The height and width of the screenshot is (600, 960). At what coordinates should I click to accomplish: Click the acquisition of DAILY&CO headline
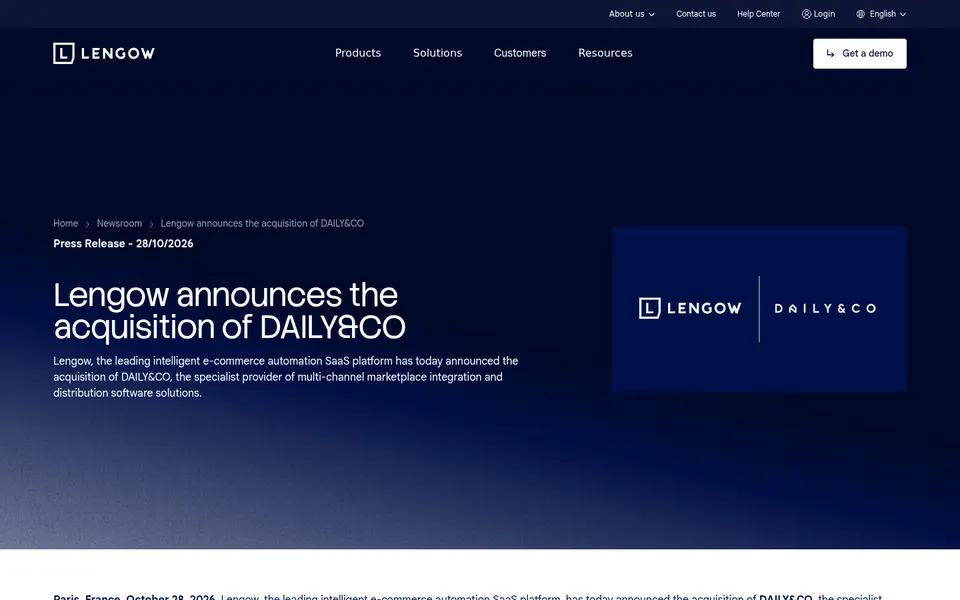coord(229,311)
